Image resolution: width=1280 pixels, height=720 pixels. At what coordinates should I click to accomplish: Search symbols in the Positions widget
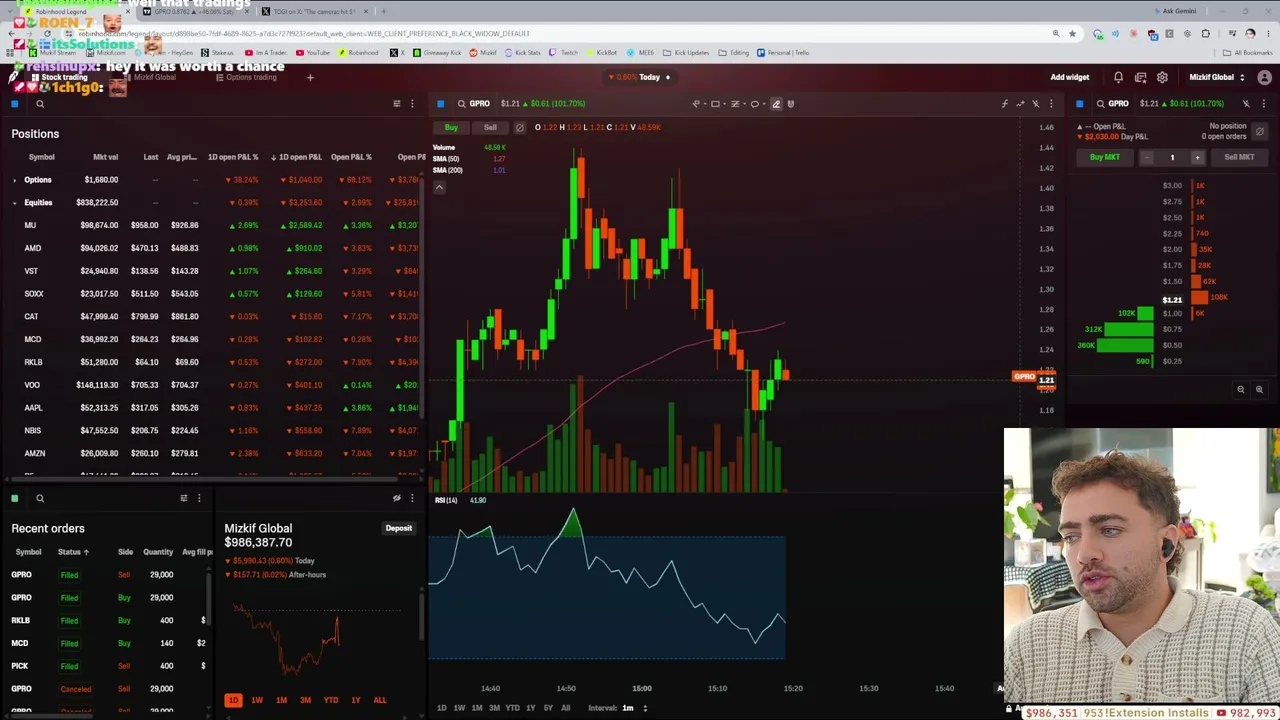tap(40, 104)
